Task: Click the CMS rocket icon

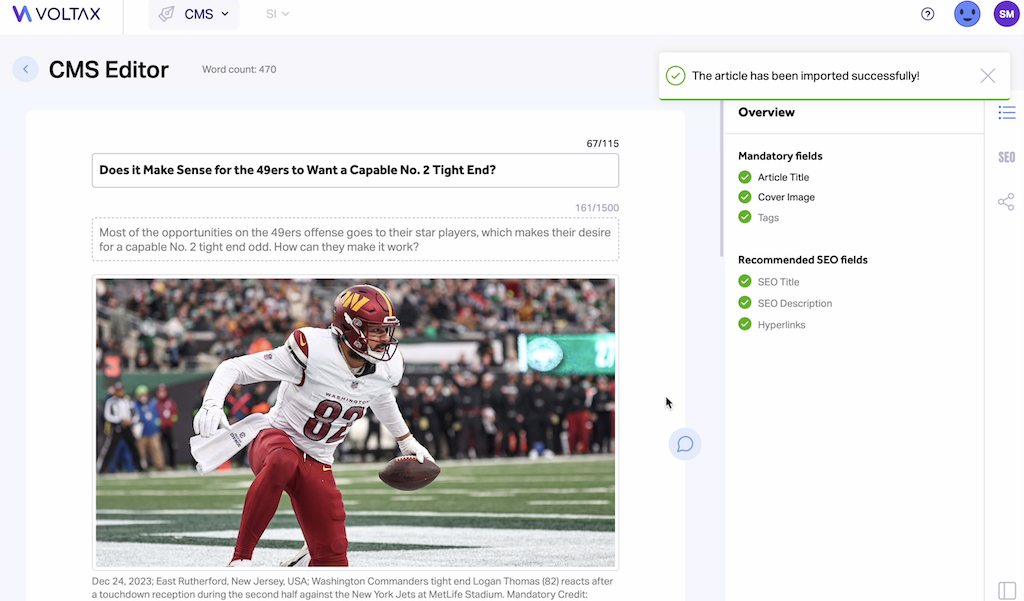Action: [167, 14]
